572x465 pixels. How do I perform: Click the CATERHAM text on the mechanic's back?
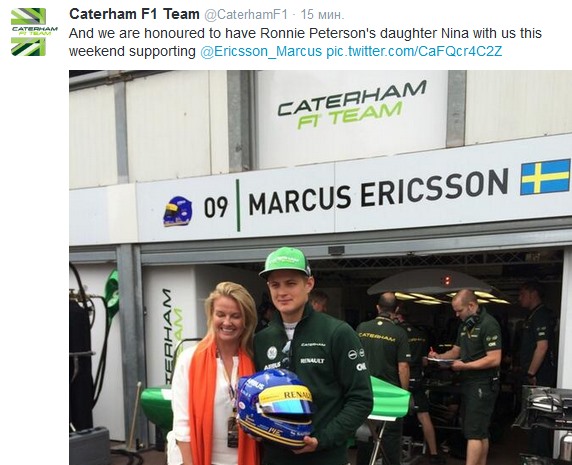(x=376, y=336)
